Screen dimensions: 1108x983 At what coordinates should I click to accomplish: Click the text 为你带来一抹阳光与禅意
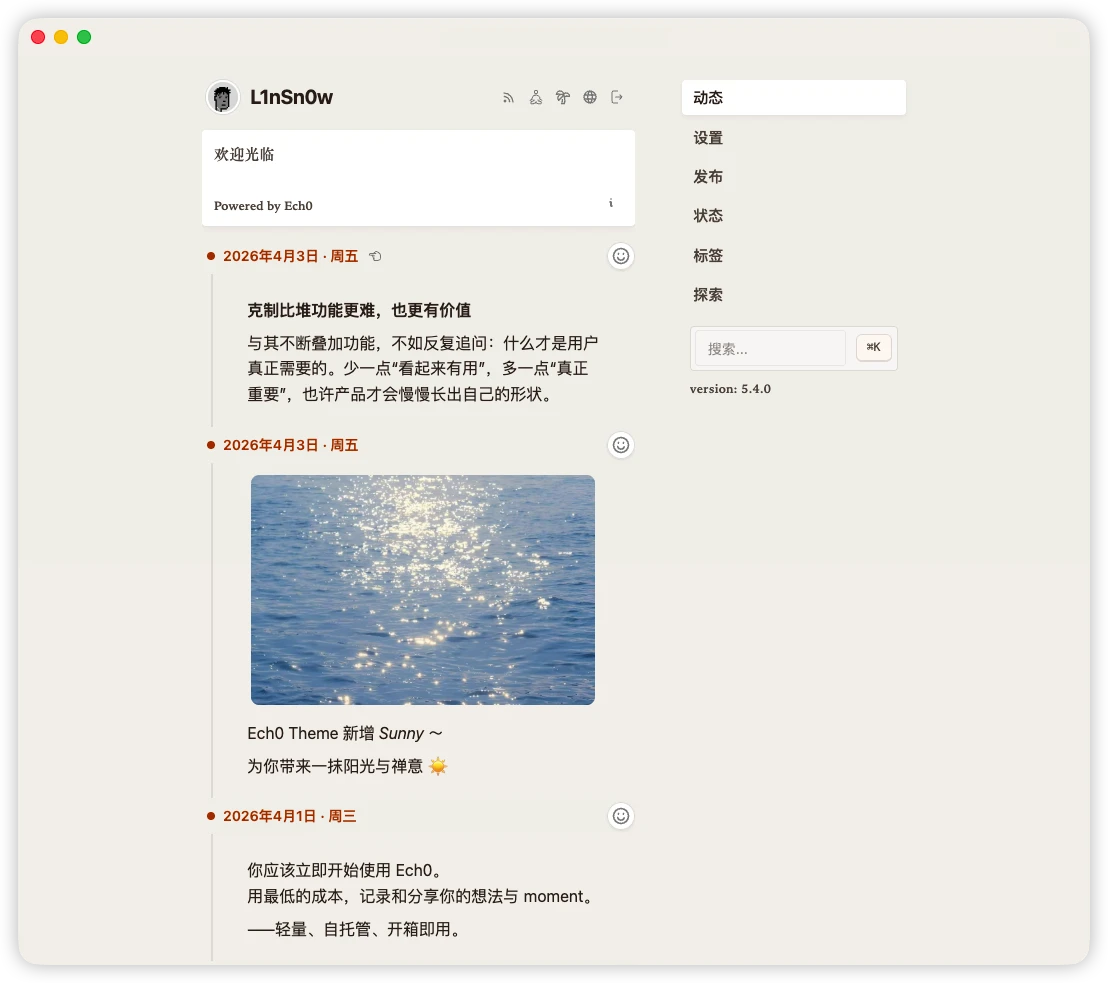point(335,766)
